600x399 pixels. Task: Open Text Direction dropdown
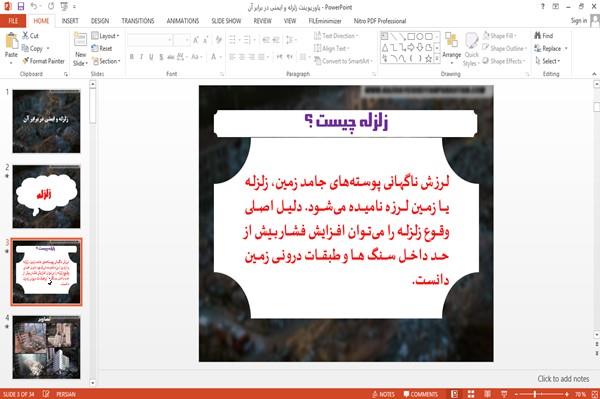[x=336, y=36]
